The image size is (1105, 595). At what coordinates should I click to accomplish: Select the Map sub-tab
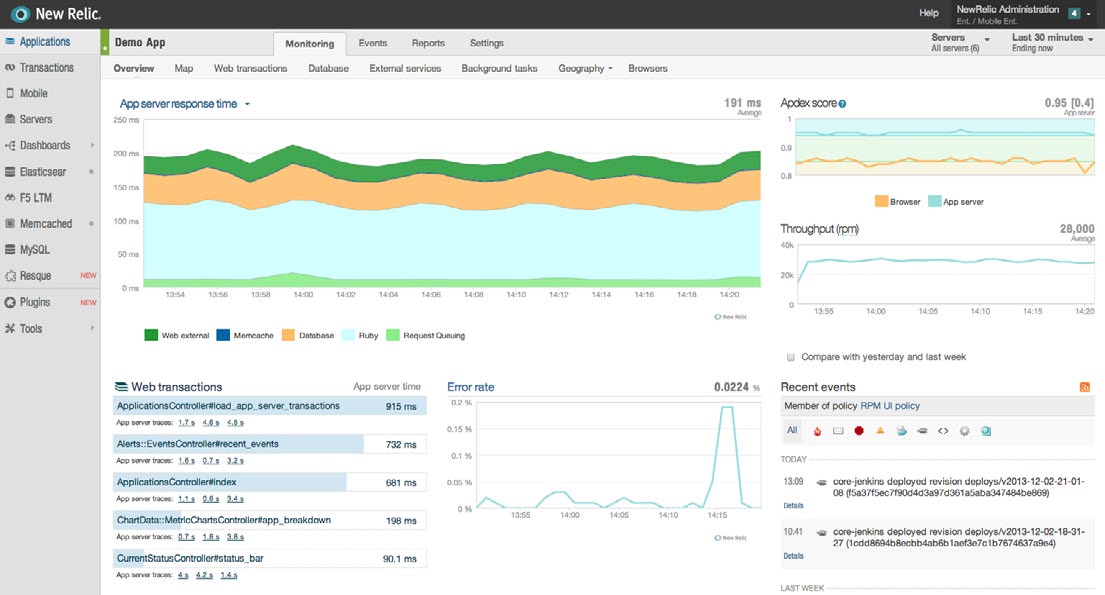pyautogui.click(x=184, y=68)
